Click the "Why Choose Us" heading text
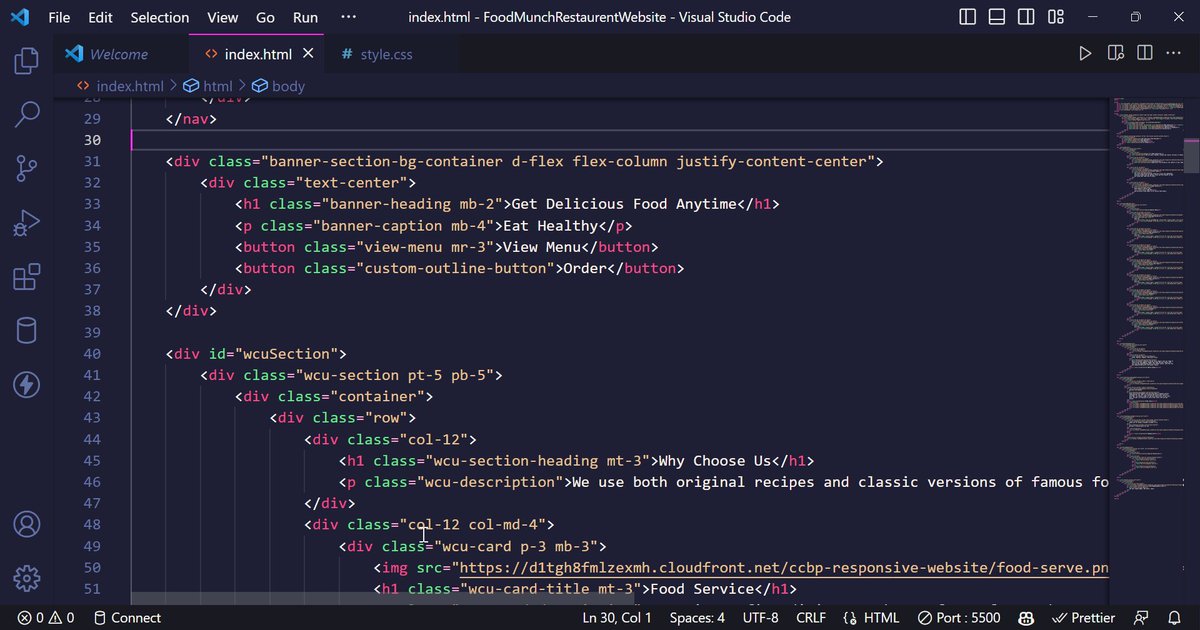The image size is (1200, 630). pyautogui.click(x=714, y=461)
